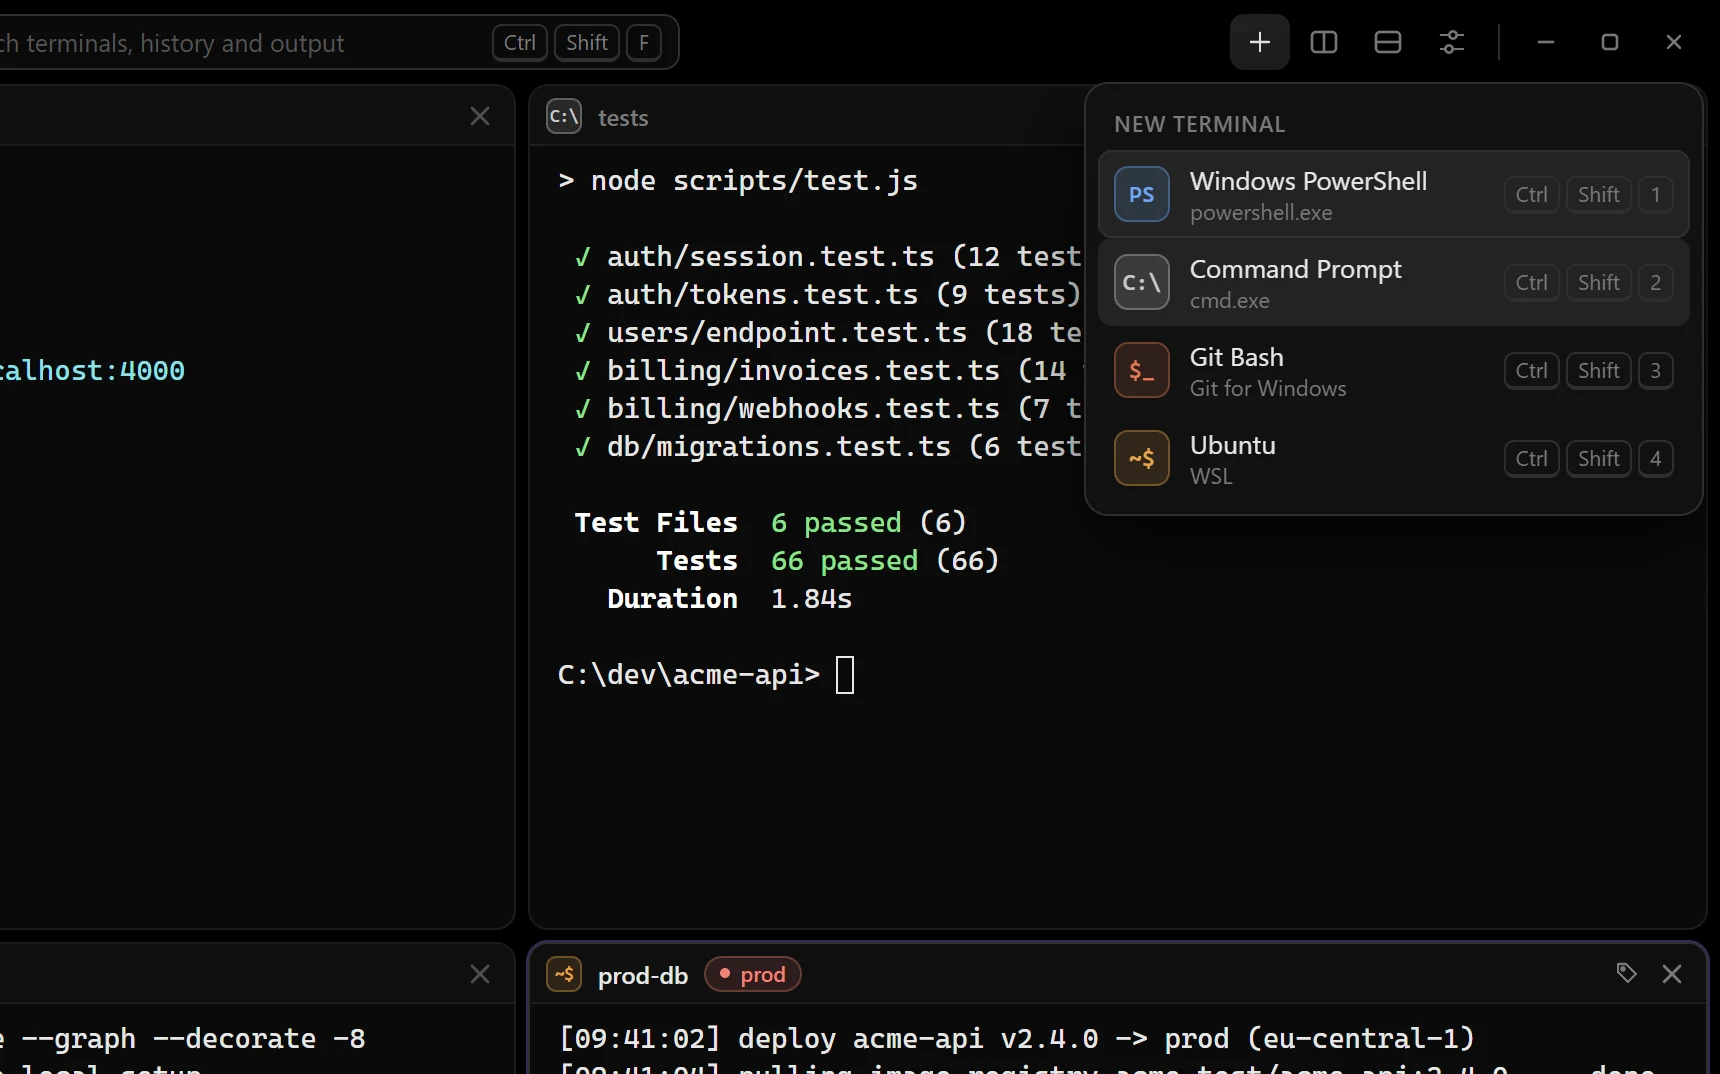This screenshot has height=1074, width=1720.
Task: Focus the search terminals, history and output field
Action: click(338, 42)
